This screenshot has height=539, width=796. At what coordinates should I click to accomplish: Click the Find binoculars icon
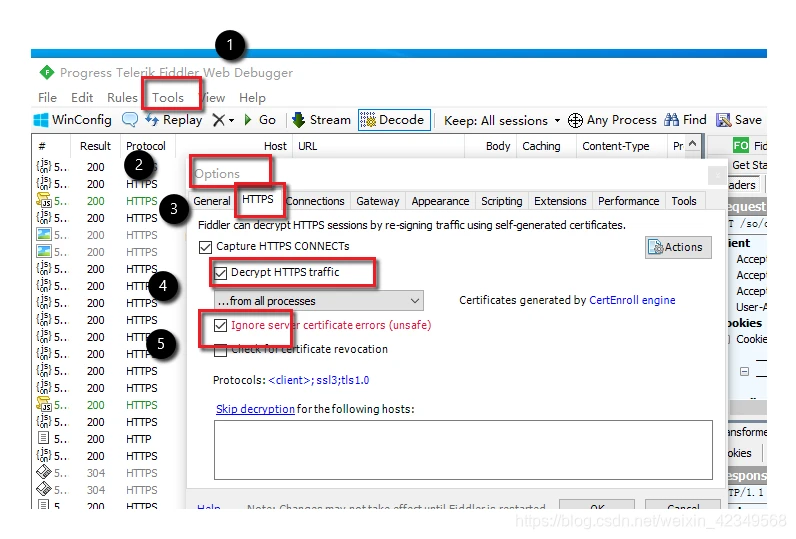[671, 120]
